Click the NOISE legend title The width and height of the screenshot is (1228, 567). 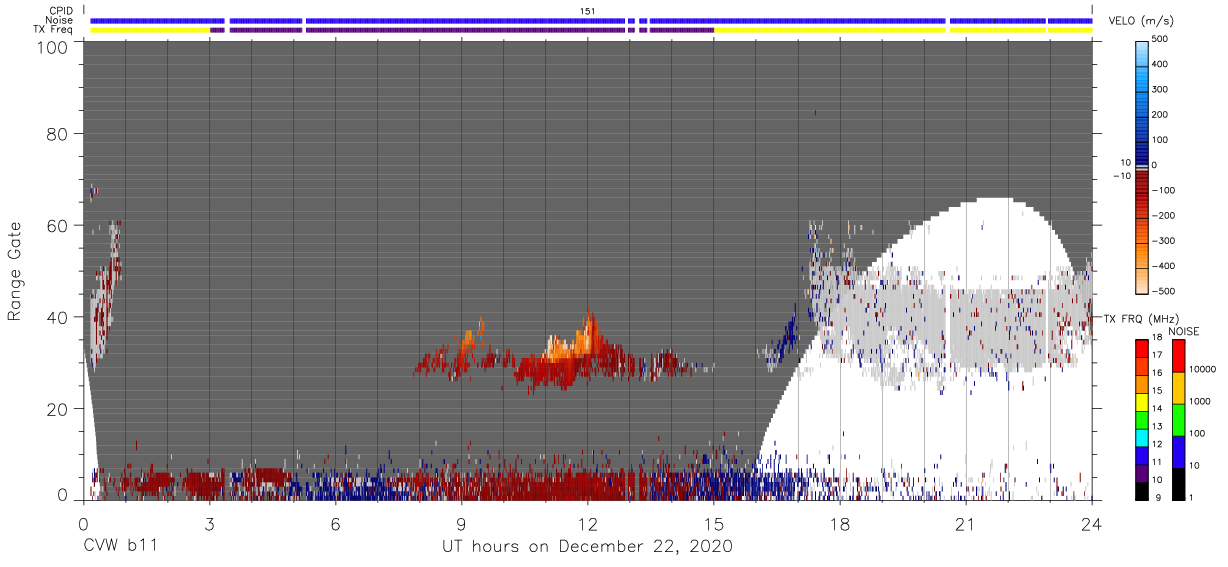pyautogui.click(x=1183, y=331)
